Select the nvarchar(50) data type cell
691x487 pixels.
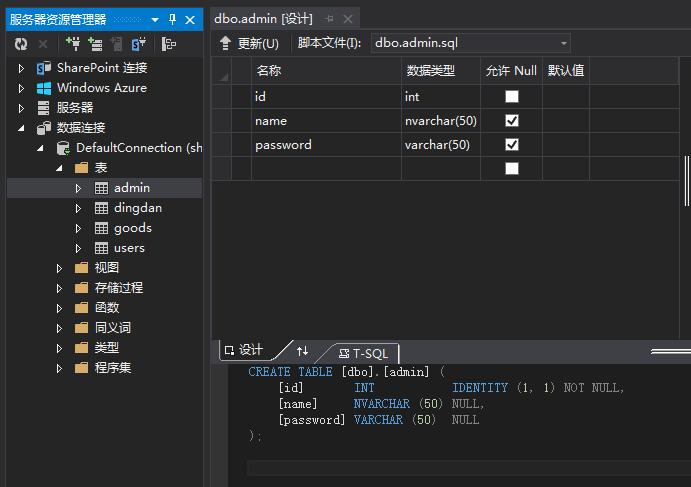coord(441,121)
